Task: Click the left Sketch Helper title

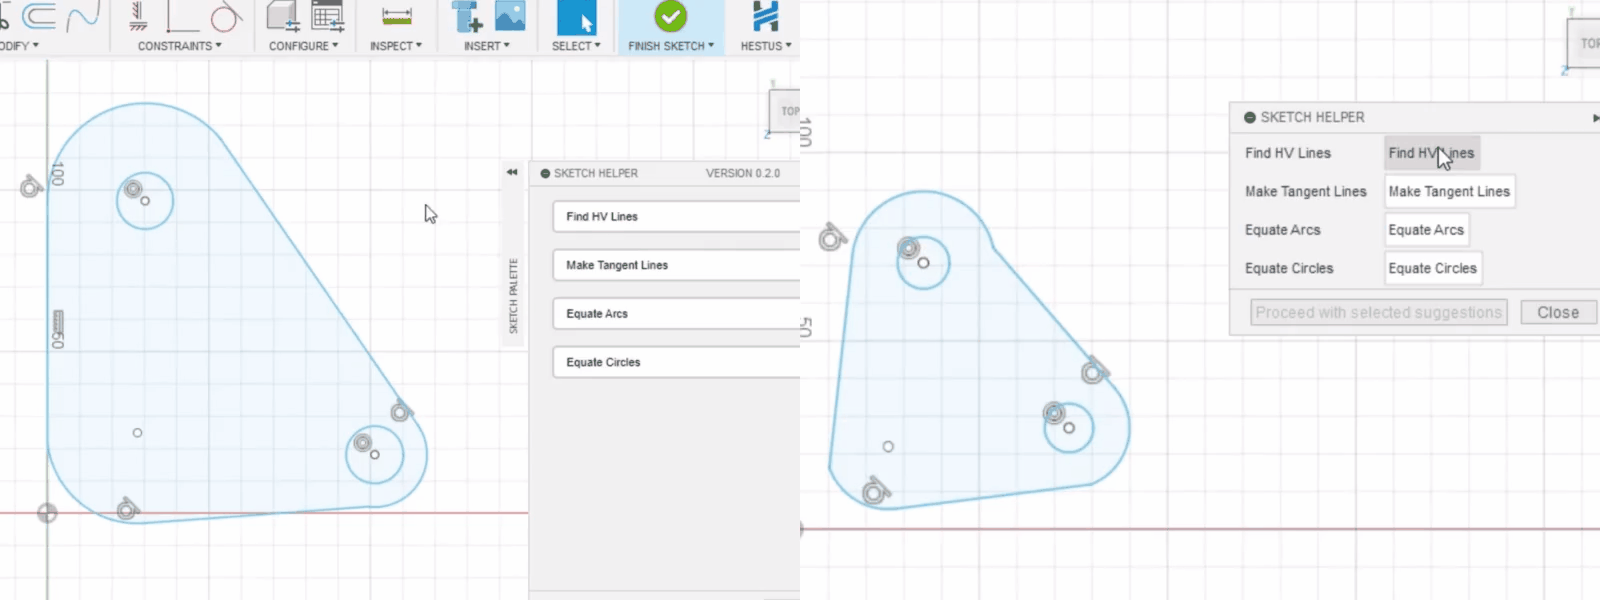Action: click(x=596, y=173)
